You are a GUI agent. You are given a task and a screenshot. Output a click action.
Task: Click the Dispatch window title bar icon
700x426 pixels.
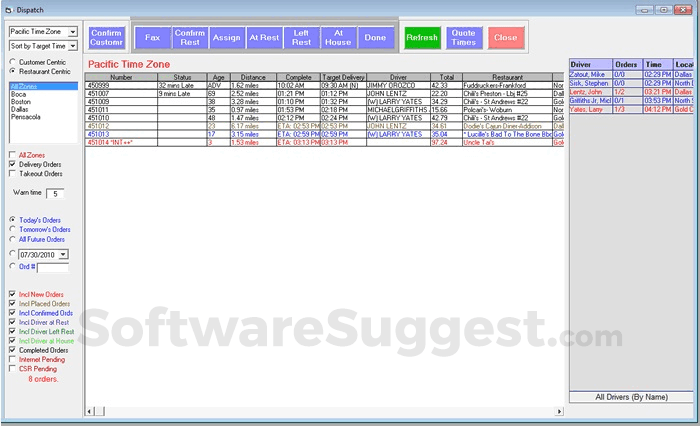(x=8, y=10)
